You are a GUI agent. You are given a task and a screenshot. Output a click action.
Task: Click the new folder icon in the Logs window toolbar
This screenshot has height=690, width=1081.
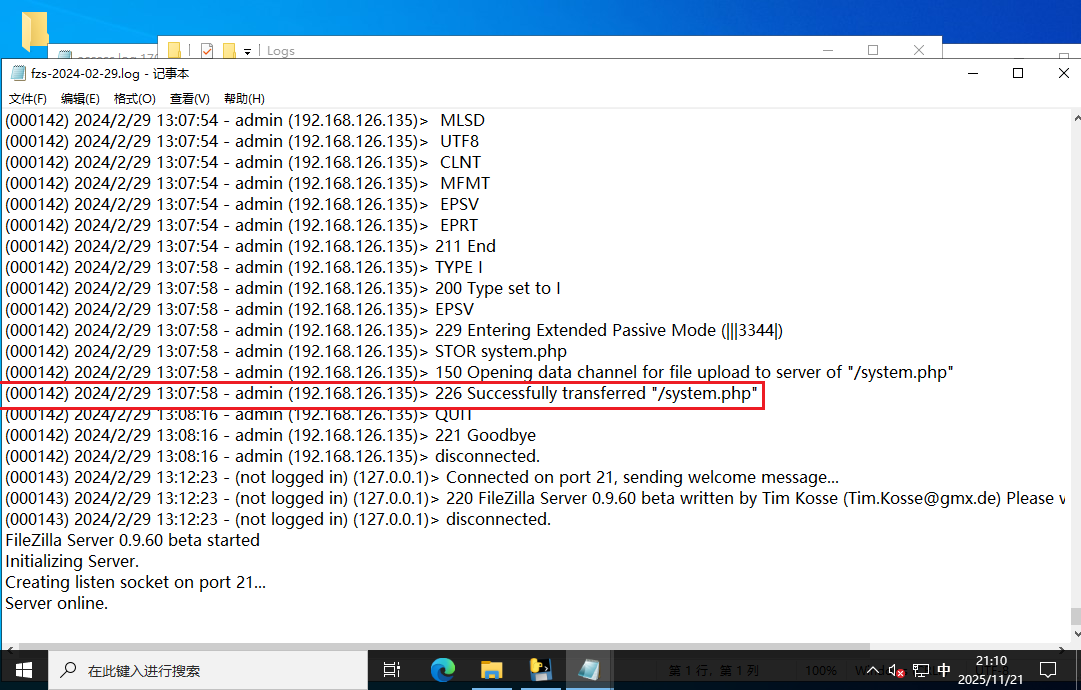[x=229, y=50]
